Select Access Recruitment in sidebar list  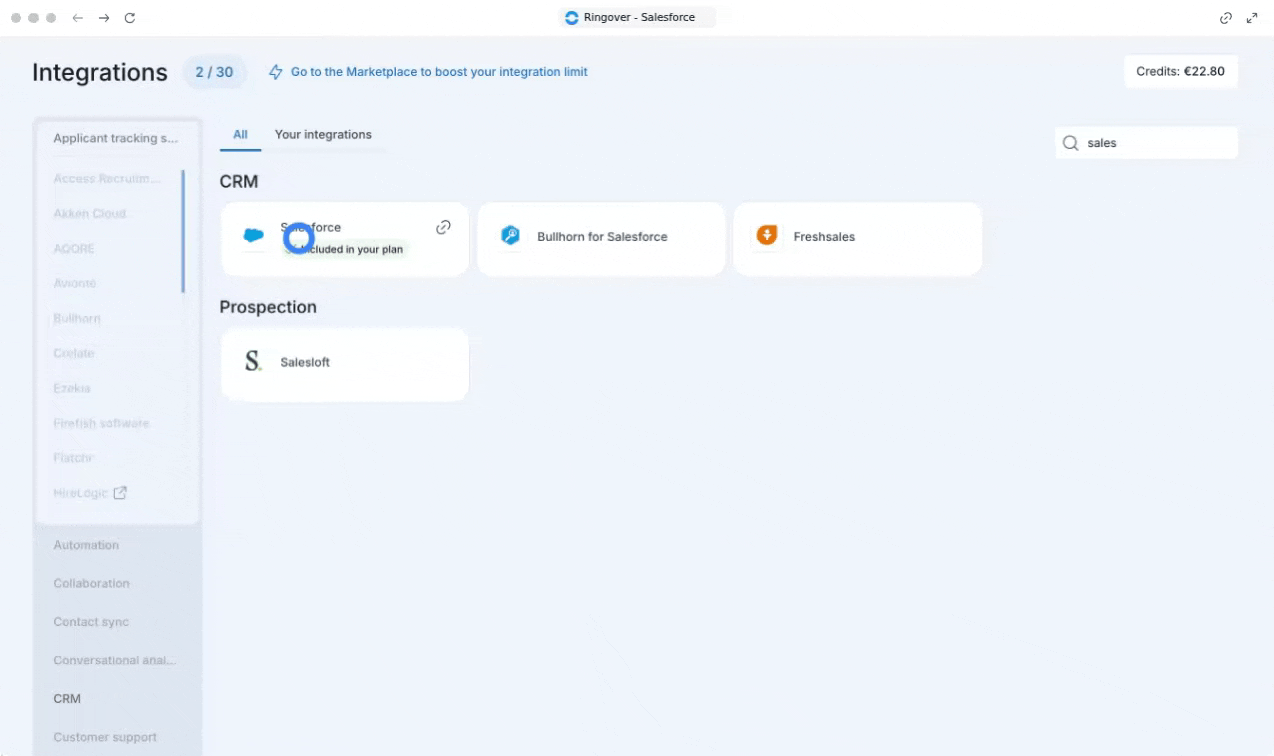pyautogui.click(x=107, y=178)
